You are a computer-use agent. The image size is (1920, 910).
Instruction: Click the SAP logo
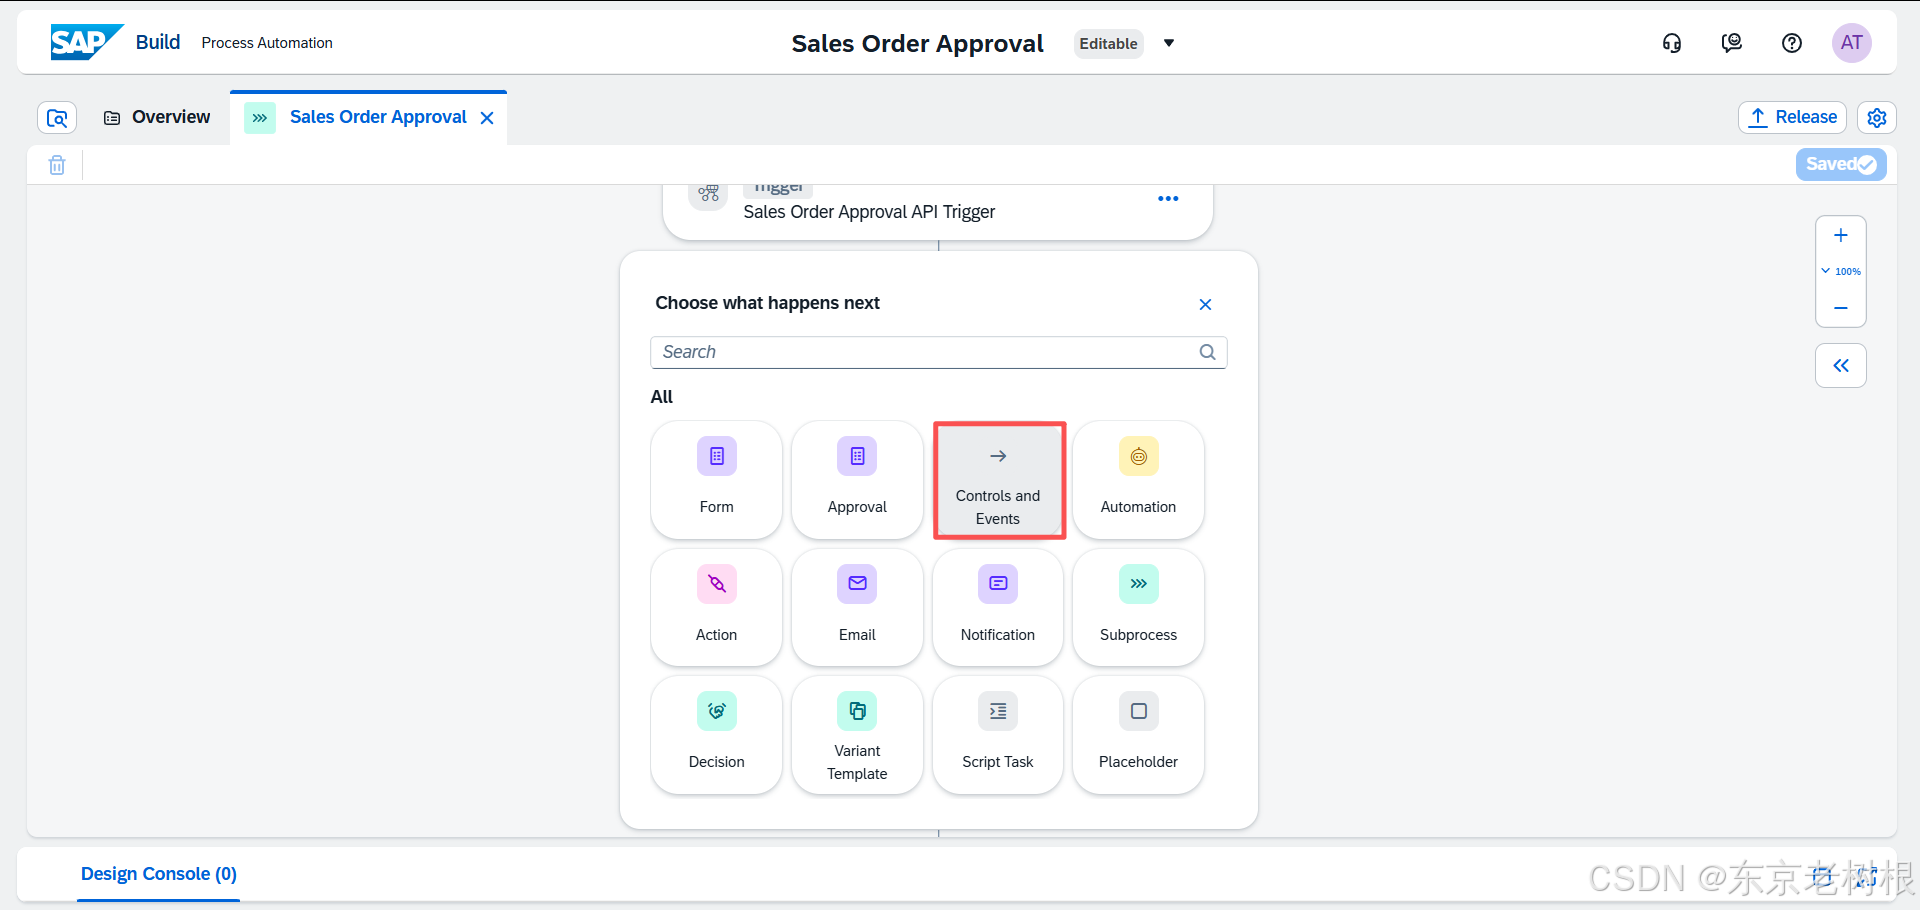click(x=86, y=42)
